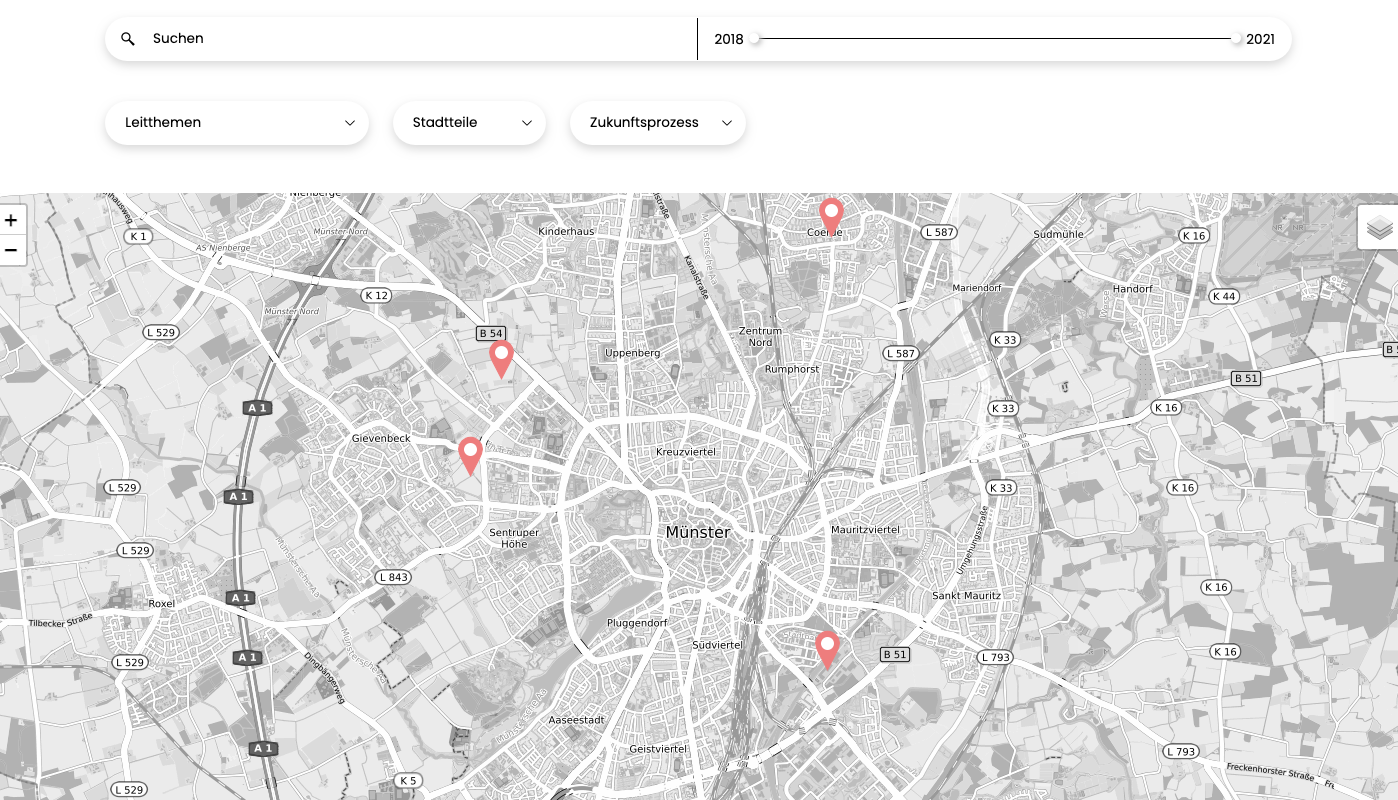Open the Zukunftsprozess dropdown
The width and height of the screenshot is (1398, 800).
pos(657,123)
